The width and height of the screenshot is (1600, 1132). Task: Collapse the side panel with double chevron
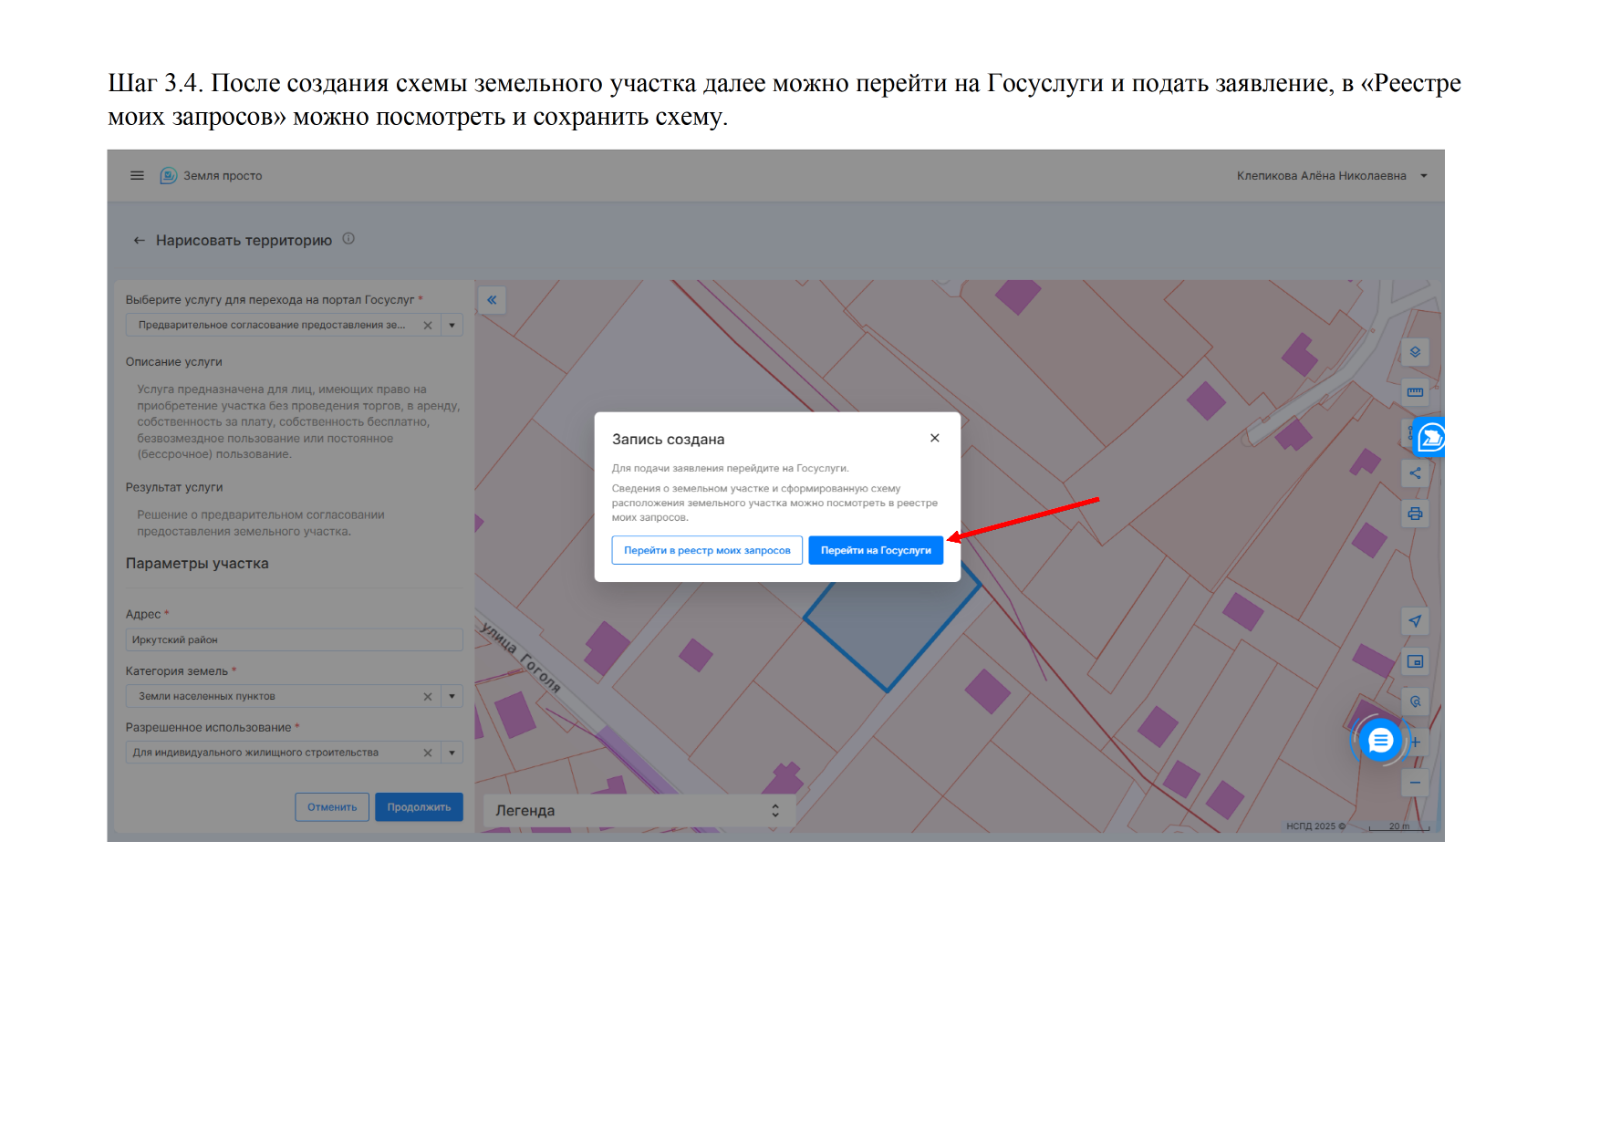point(492,300)
